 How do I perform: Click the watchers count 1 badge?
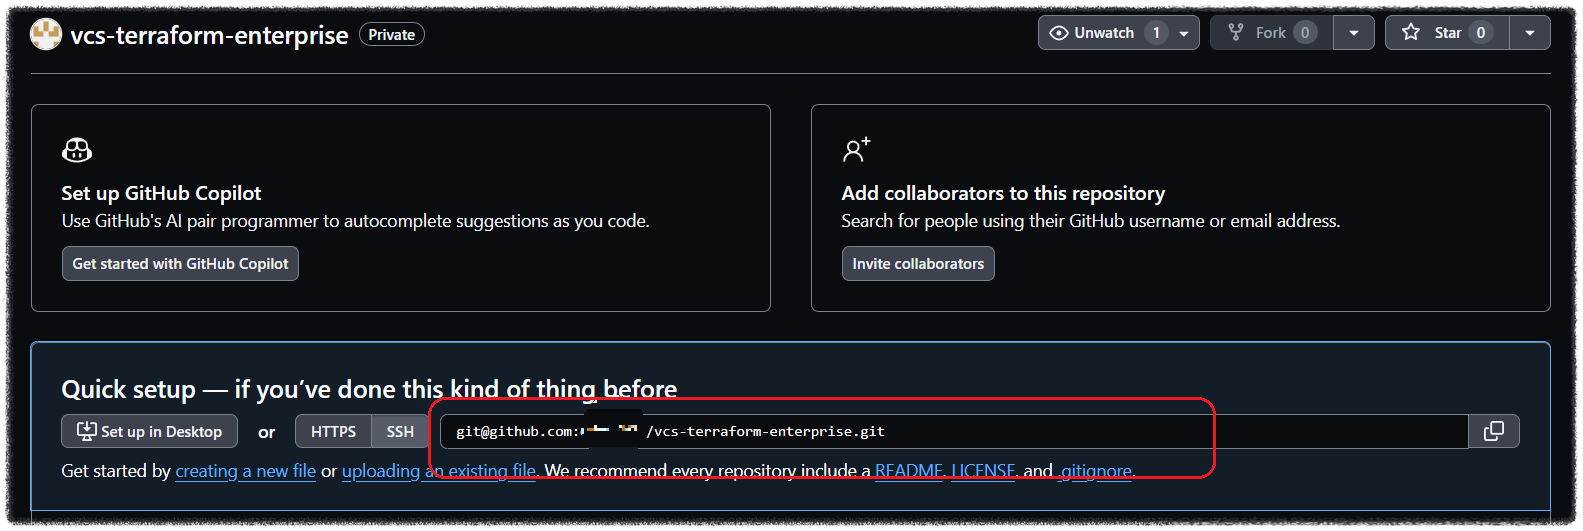pyautogui.click(x=1157, y=33)
